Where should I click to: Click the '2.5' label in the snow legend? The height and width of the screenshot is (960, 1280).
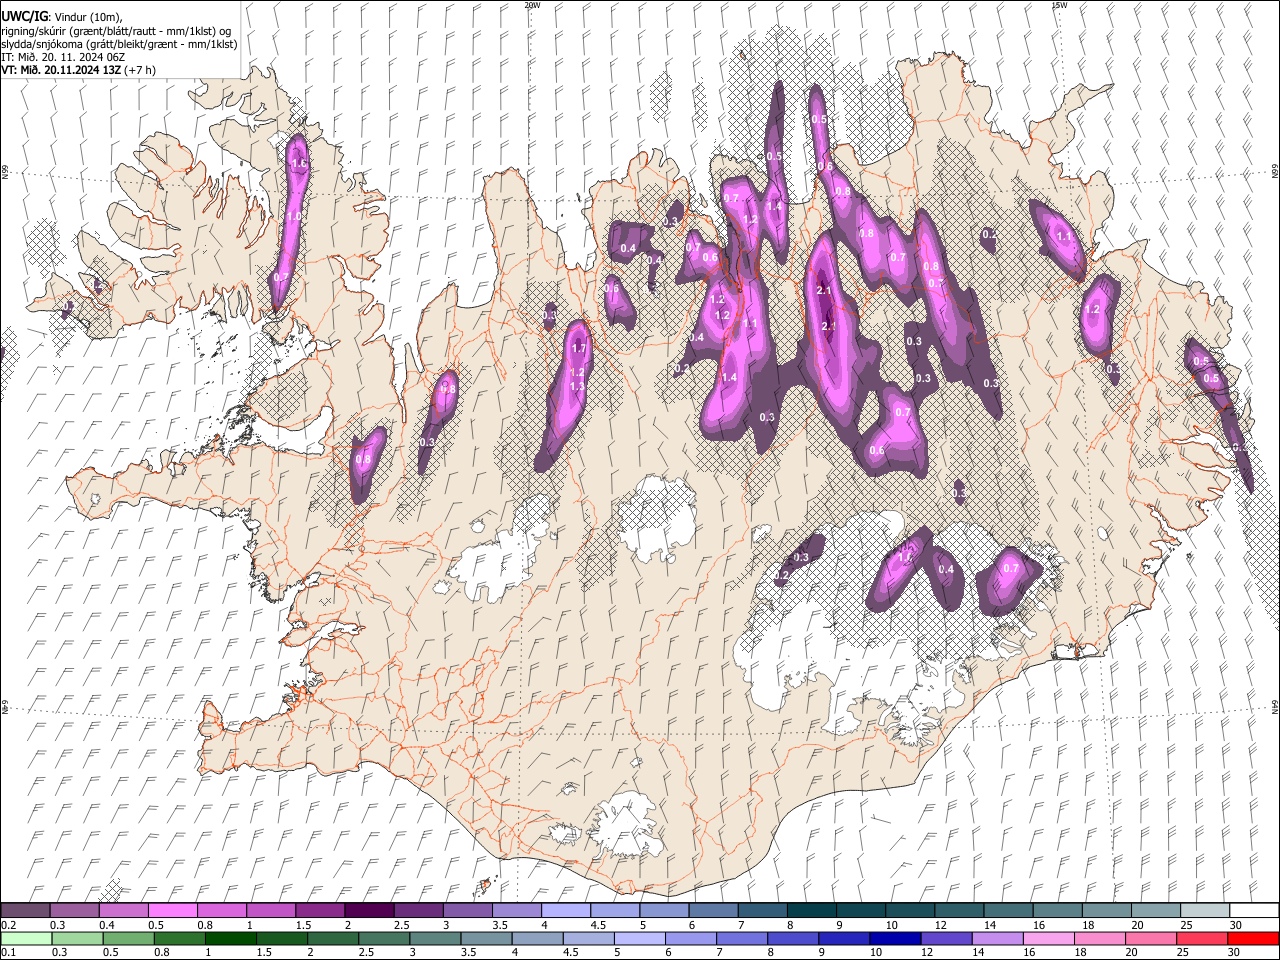tap(401, 925)
